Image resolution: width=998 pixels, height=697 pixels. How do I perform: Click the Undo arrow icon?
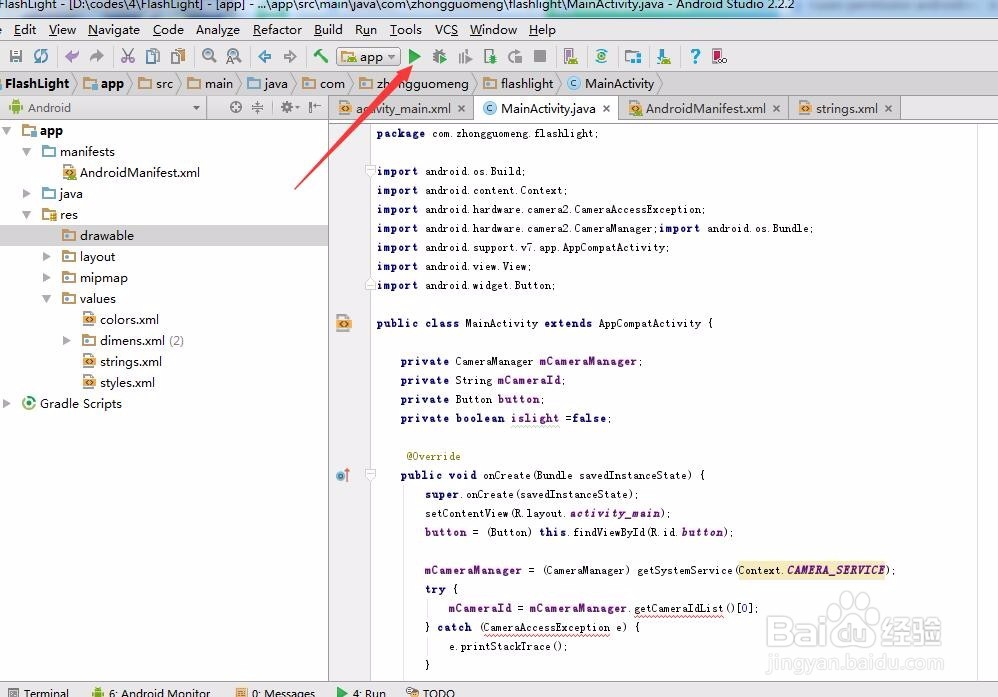(x=70, y=56)
